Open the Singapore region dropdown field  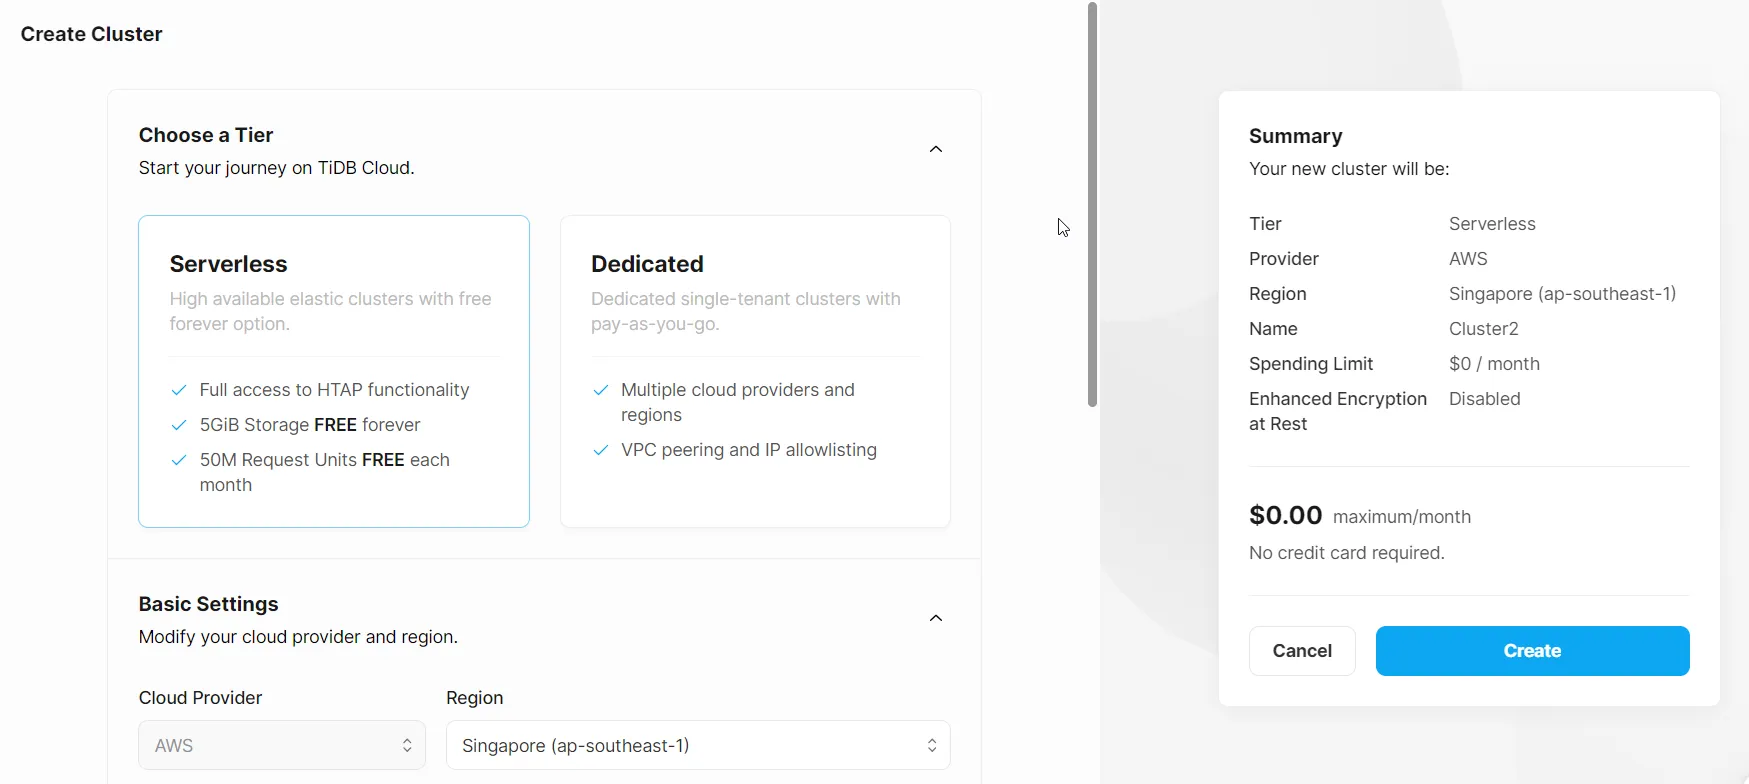[697, 745]
